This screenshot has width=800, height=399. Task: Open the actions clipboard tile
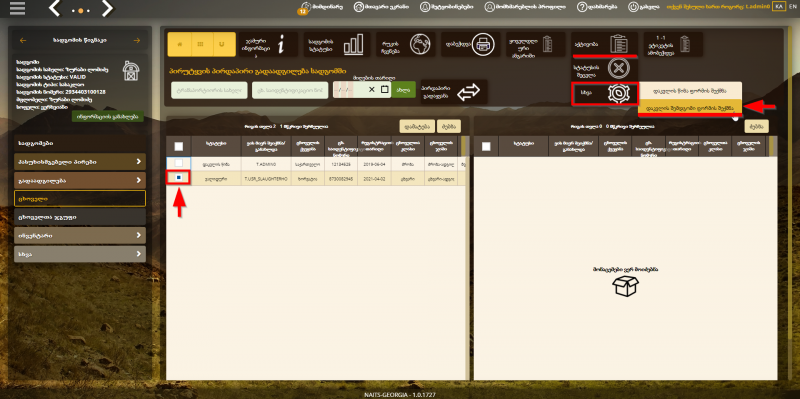[605, 44]
